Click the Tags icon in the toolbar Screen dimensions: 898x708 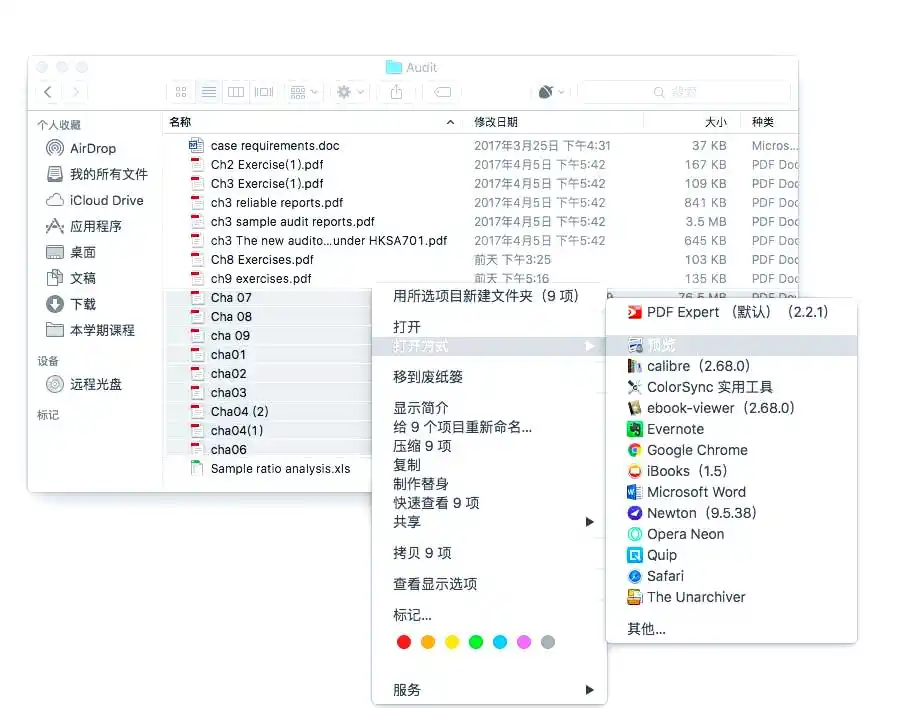click(441, 92)
